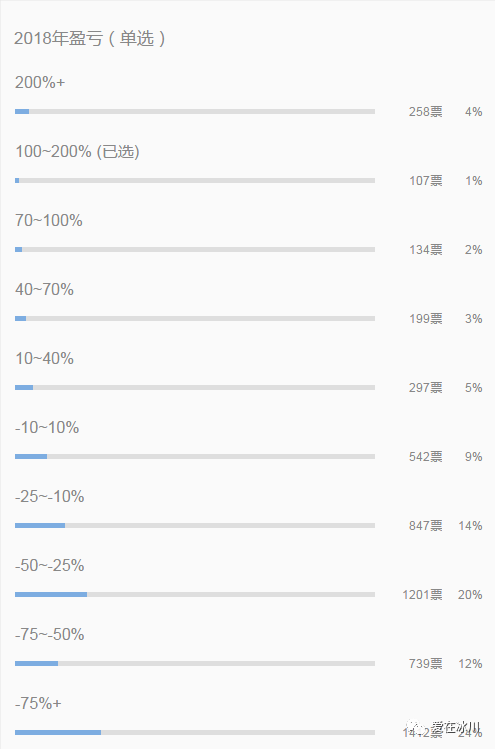Viewport: 495px width, 749px height.
Task: Choose the -75~-50% option
Action: [50, 635]
